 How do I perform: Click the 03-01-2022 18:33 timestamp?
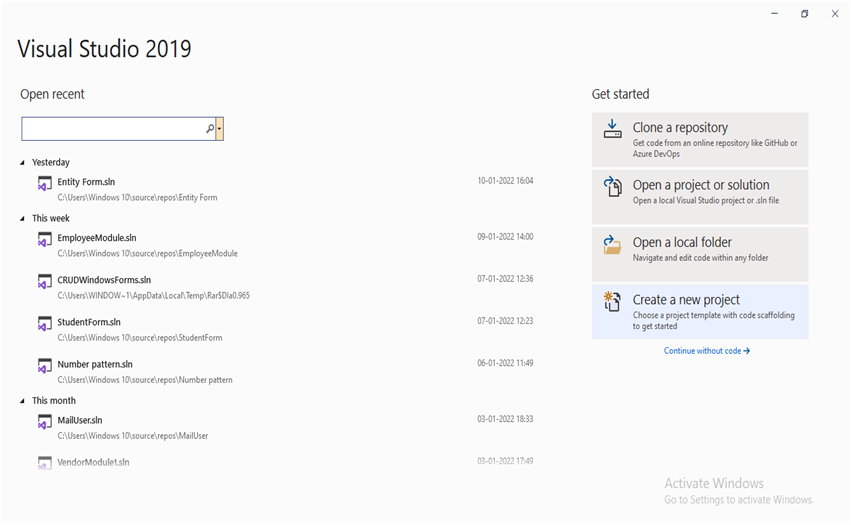coord(505,419)
